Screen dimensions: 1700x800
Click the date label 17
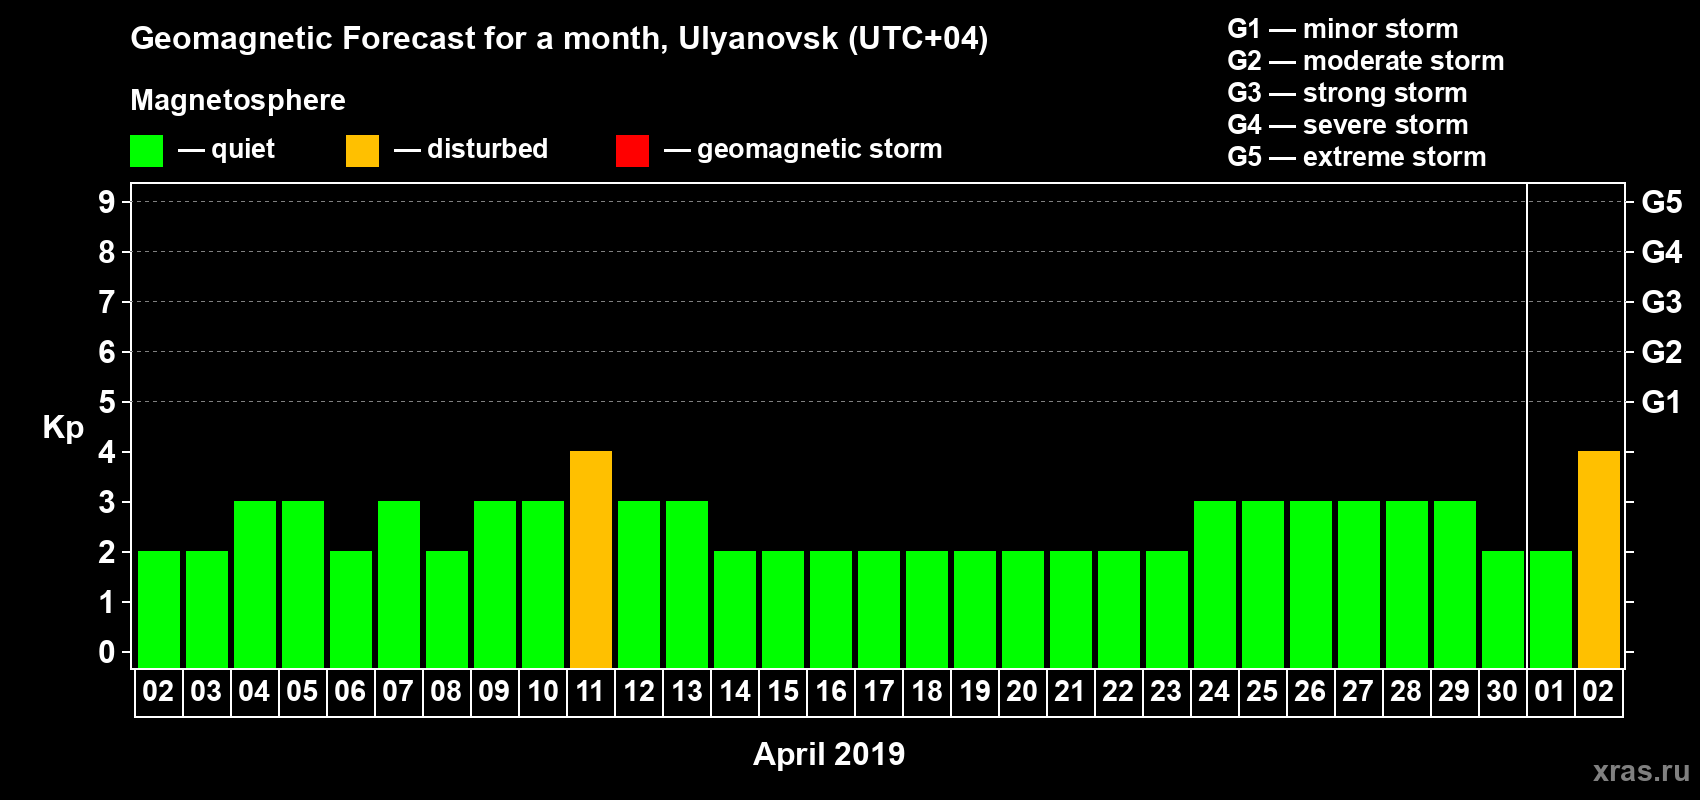[x=878, y=692]
